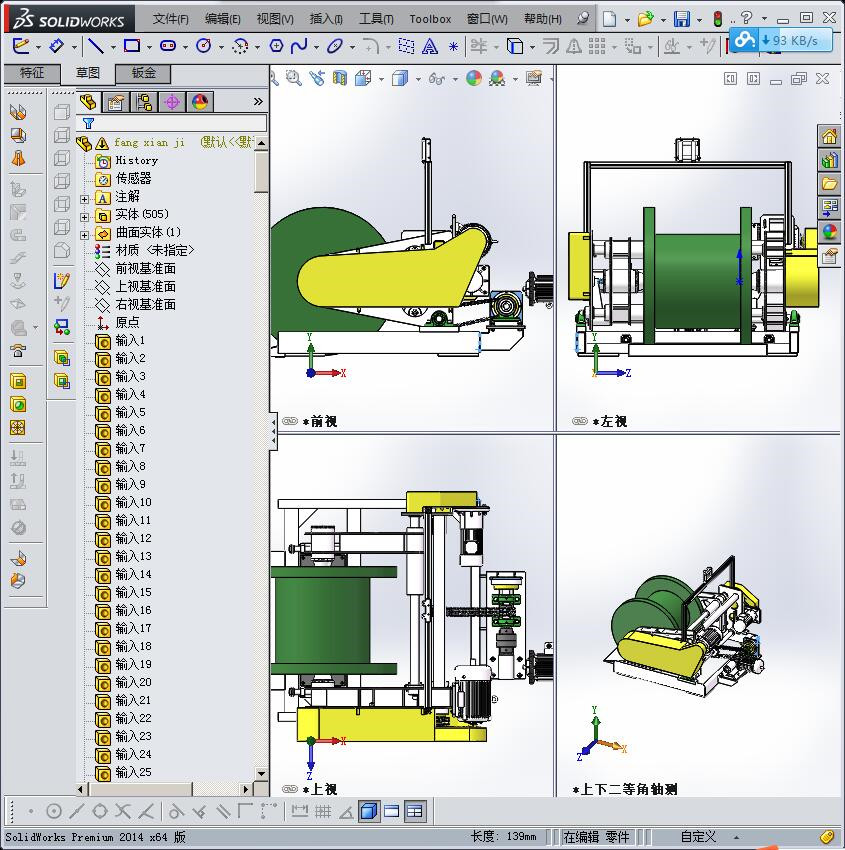Toggle the center point snap

coord(54,812)
